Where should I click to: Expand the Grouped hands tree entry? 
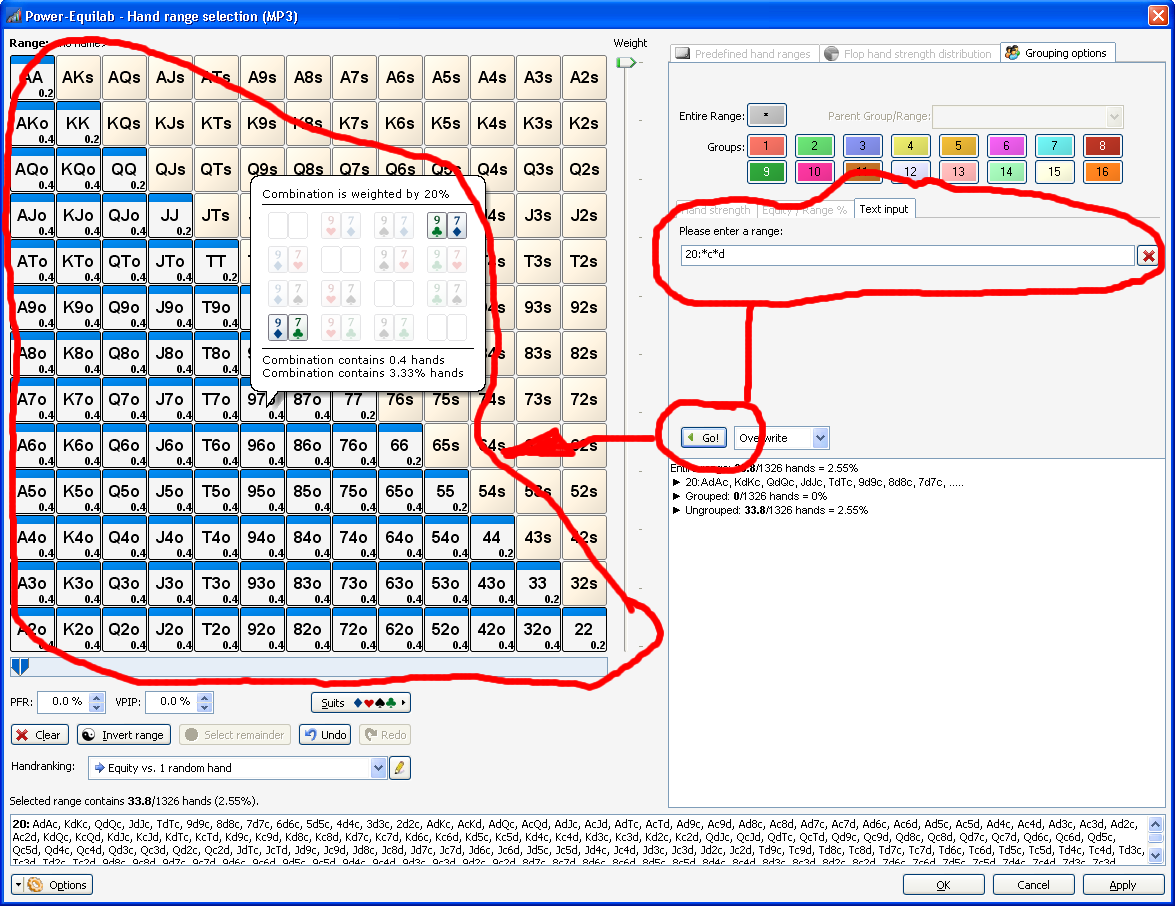(x=677, y=497)
